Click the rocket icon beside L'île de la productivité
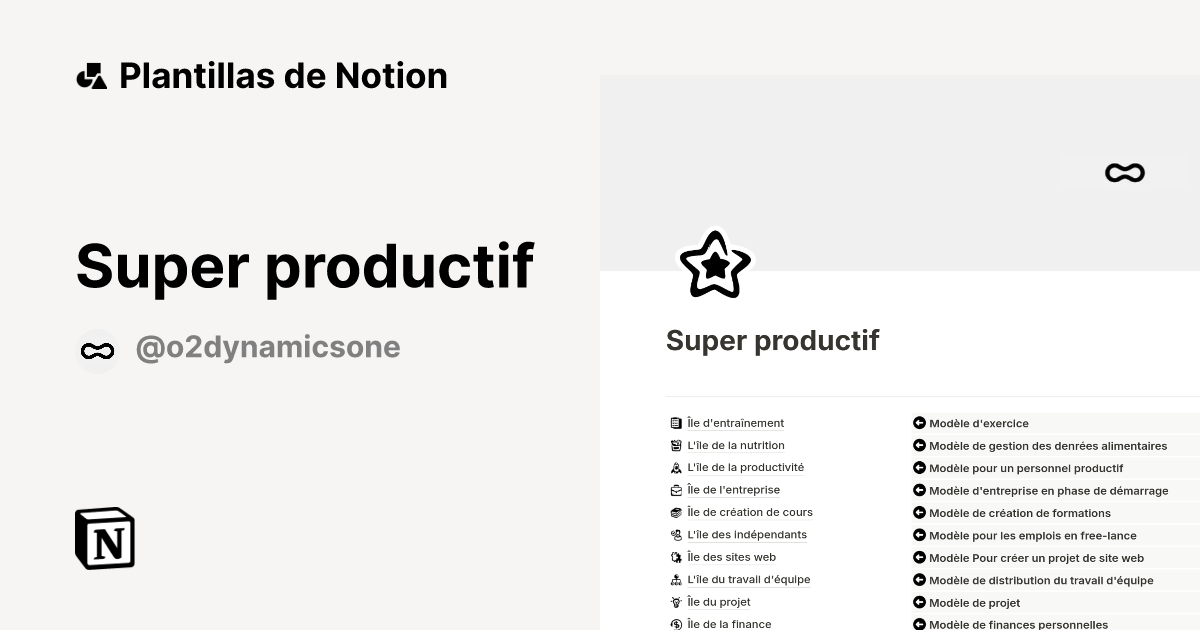 pos(675,467)
